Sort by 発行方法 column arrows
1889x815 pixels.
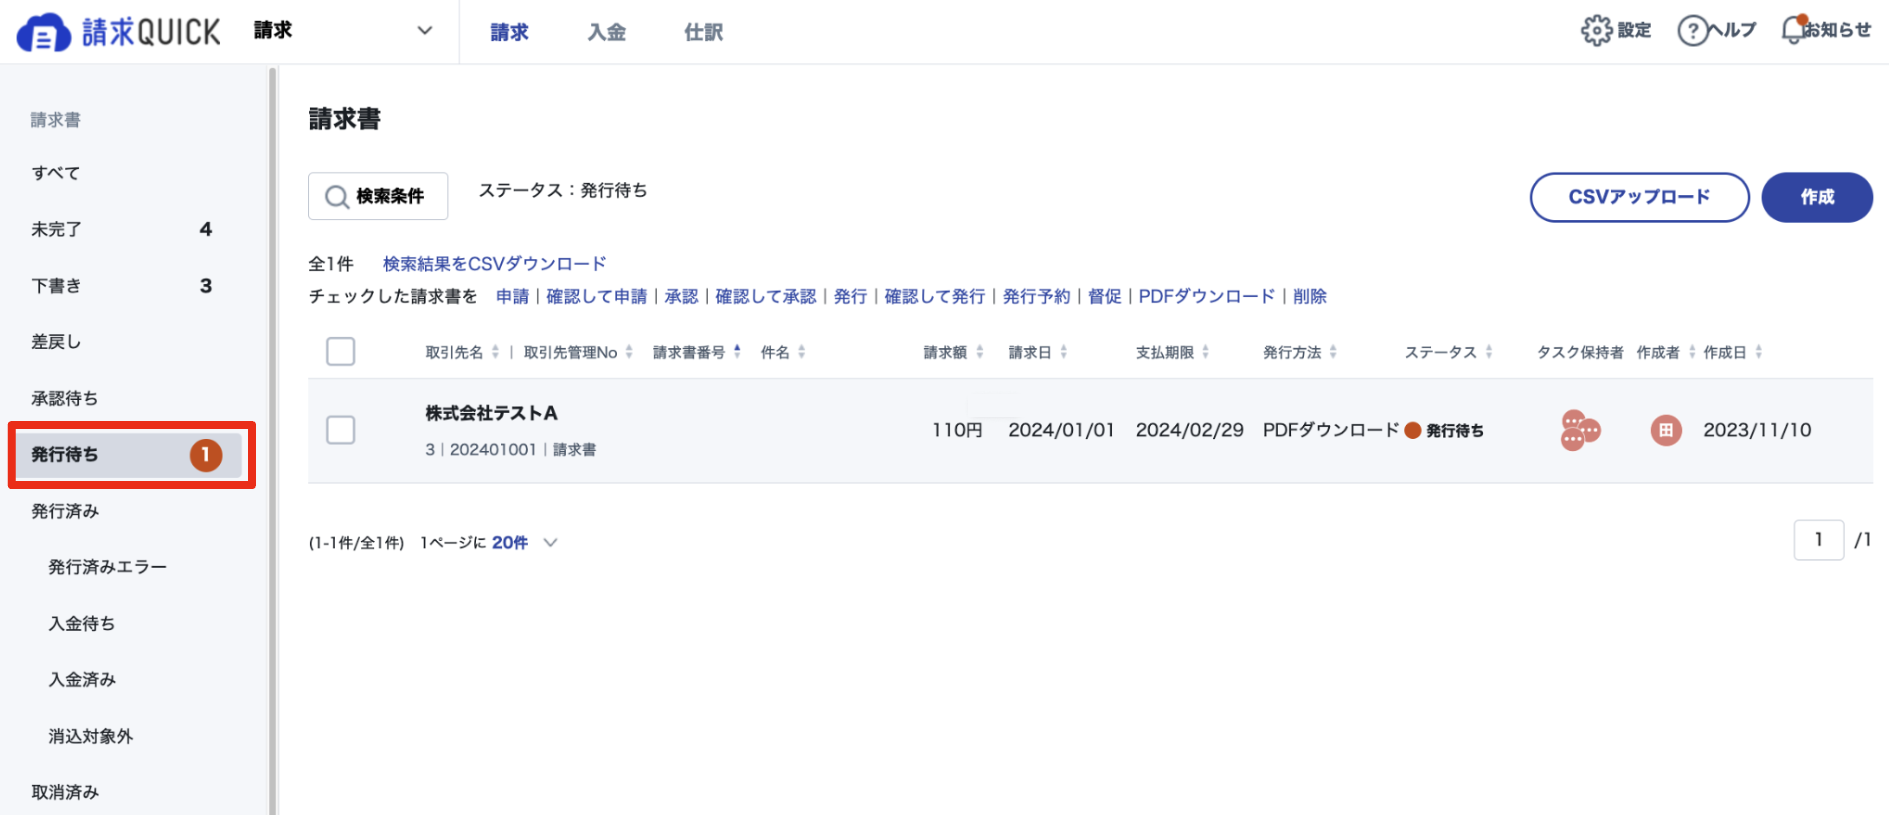click(x=1333, y=352)
